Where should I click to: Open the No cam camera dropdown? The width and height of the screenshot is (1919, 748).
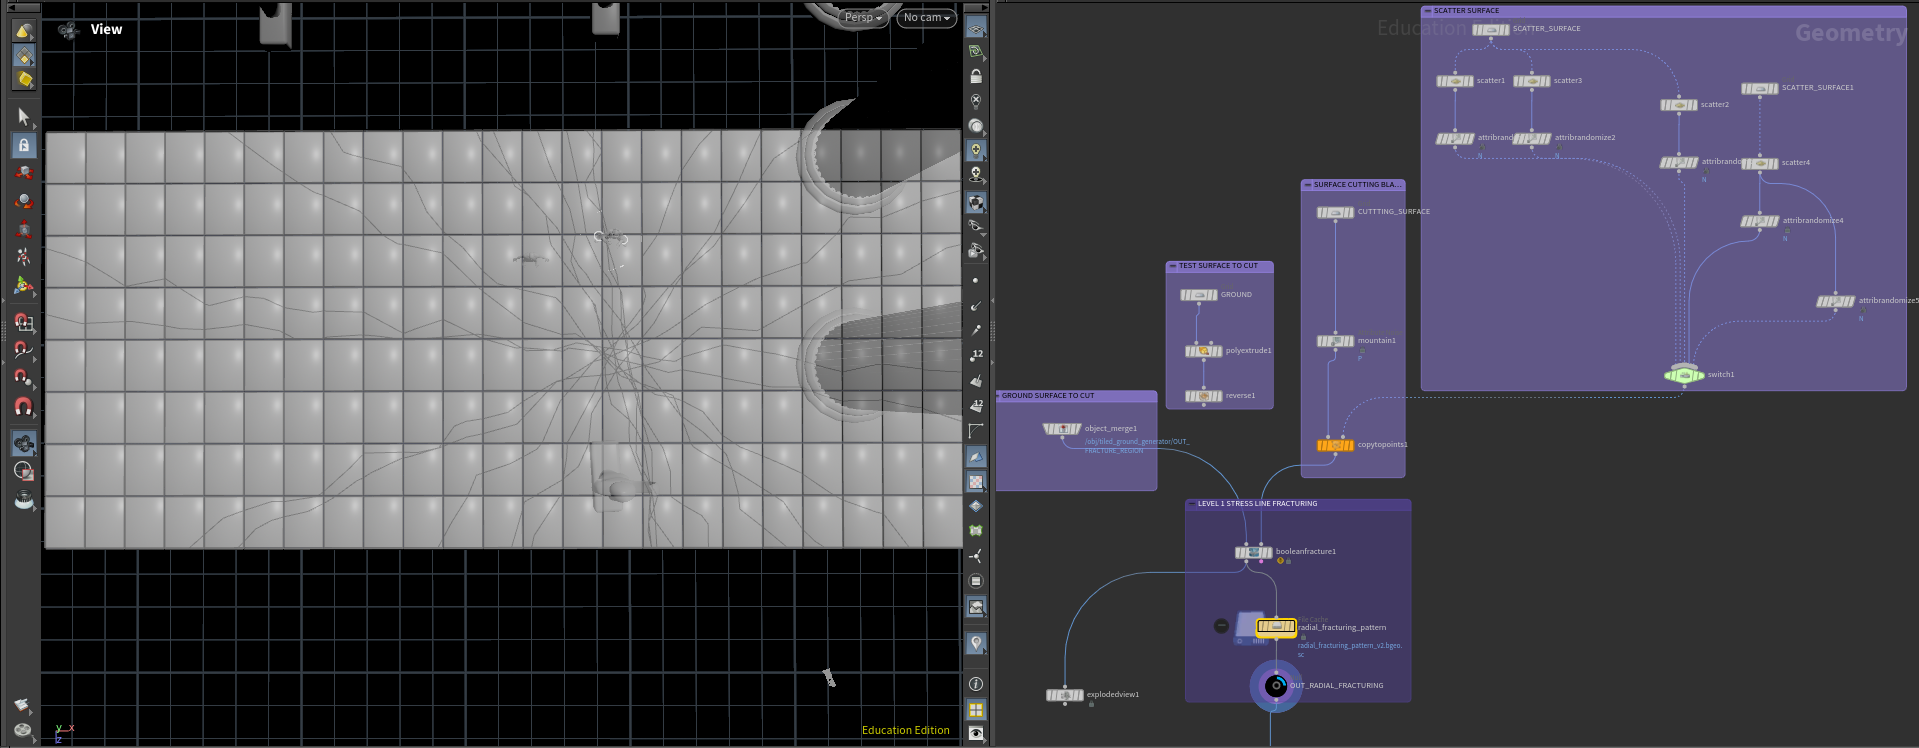pyautogui.click(x=926, y=17)
